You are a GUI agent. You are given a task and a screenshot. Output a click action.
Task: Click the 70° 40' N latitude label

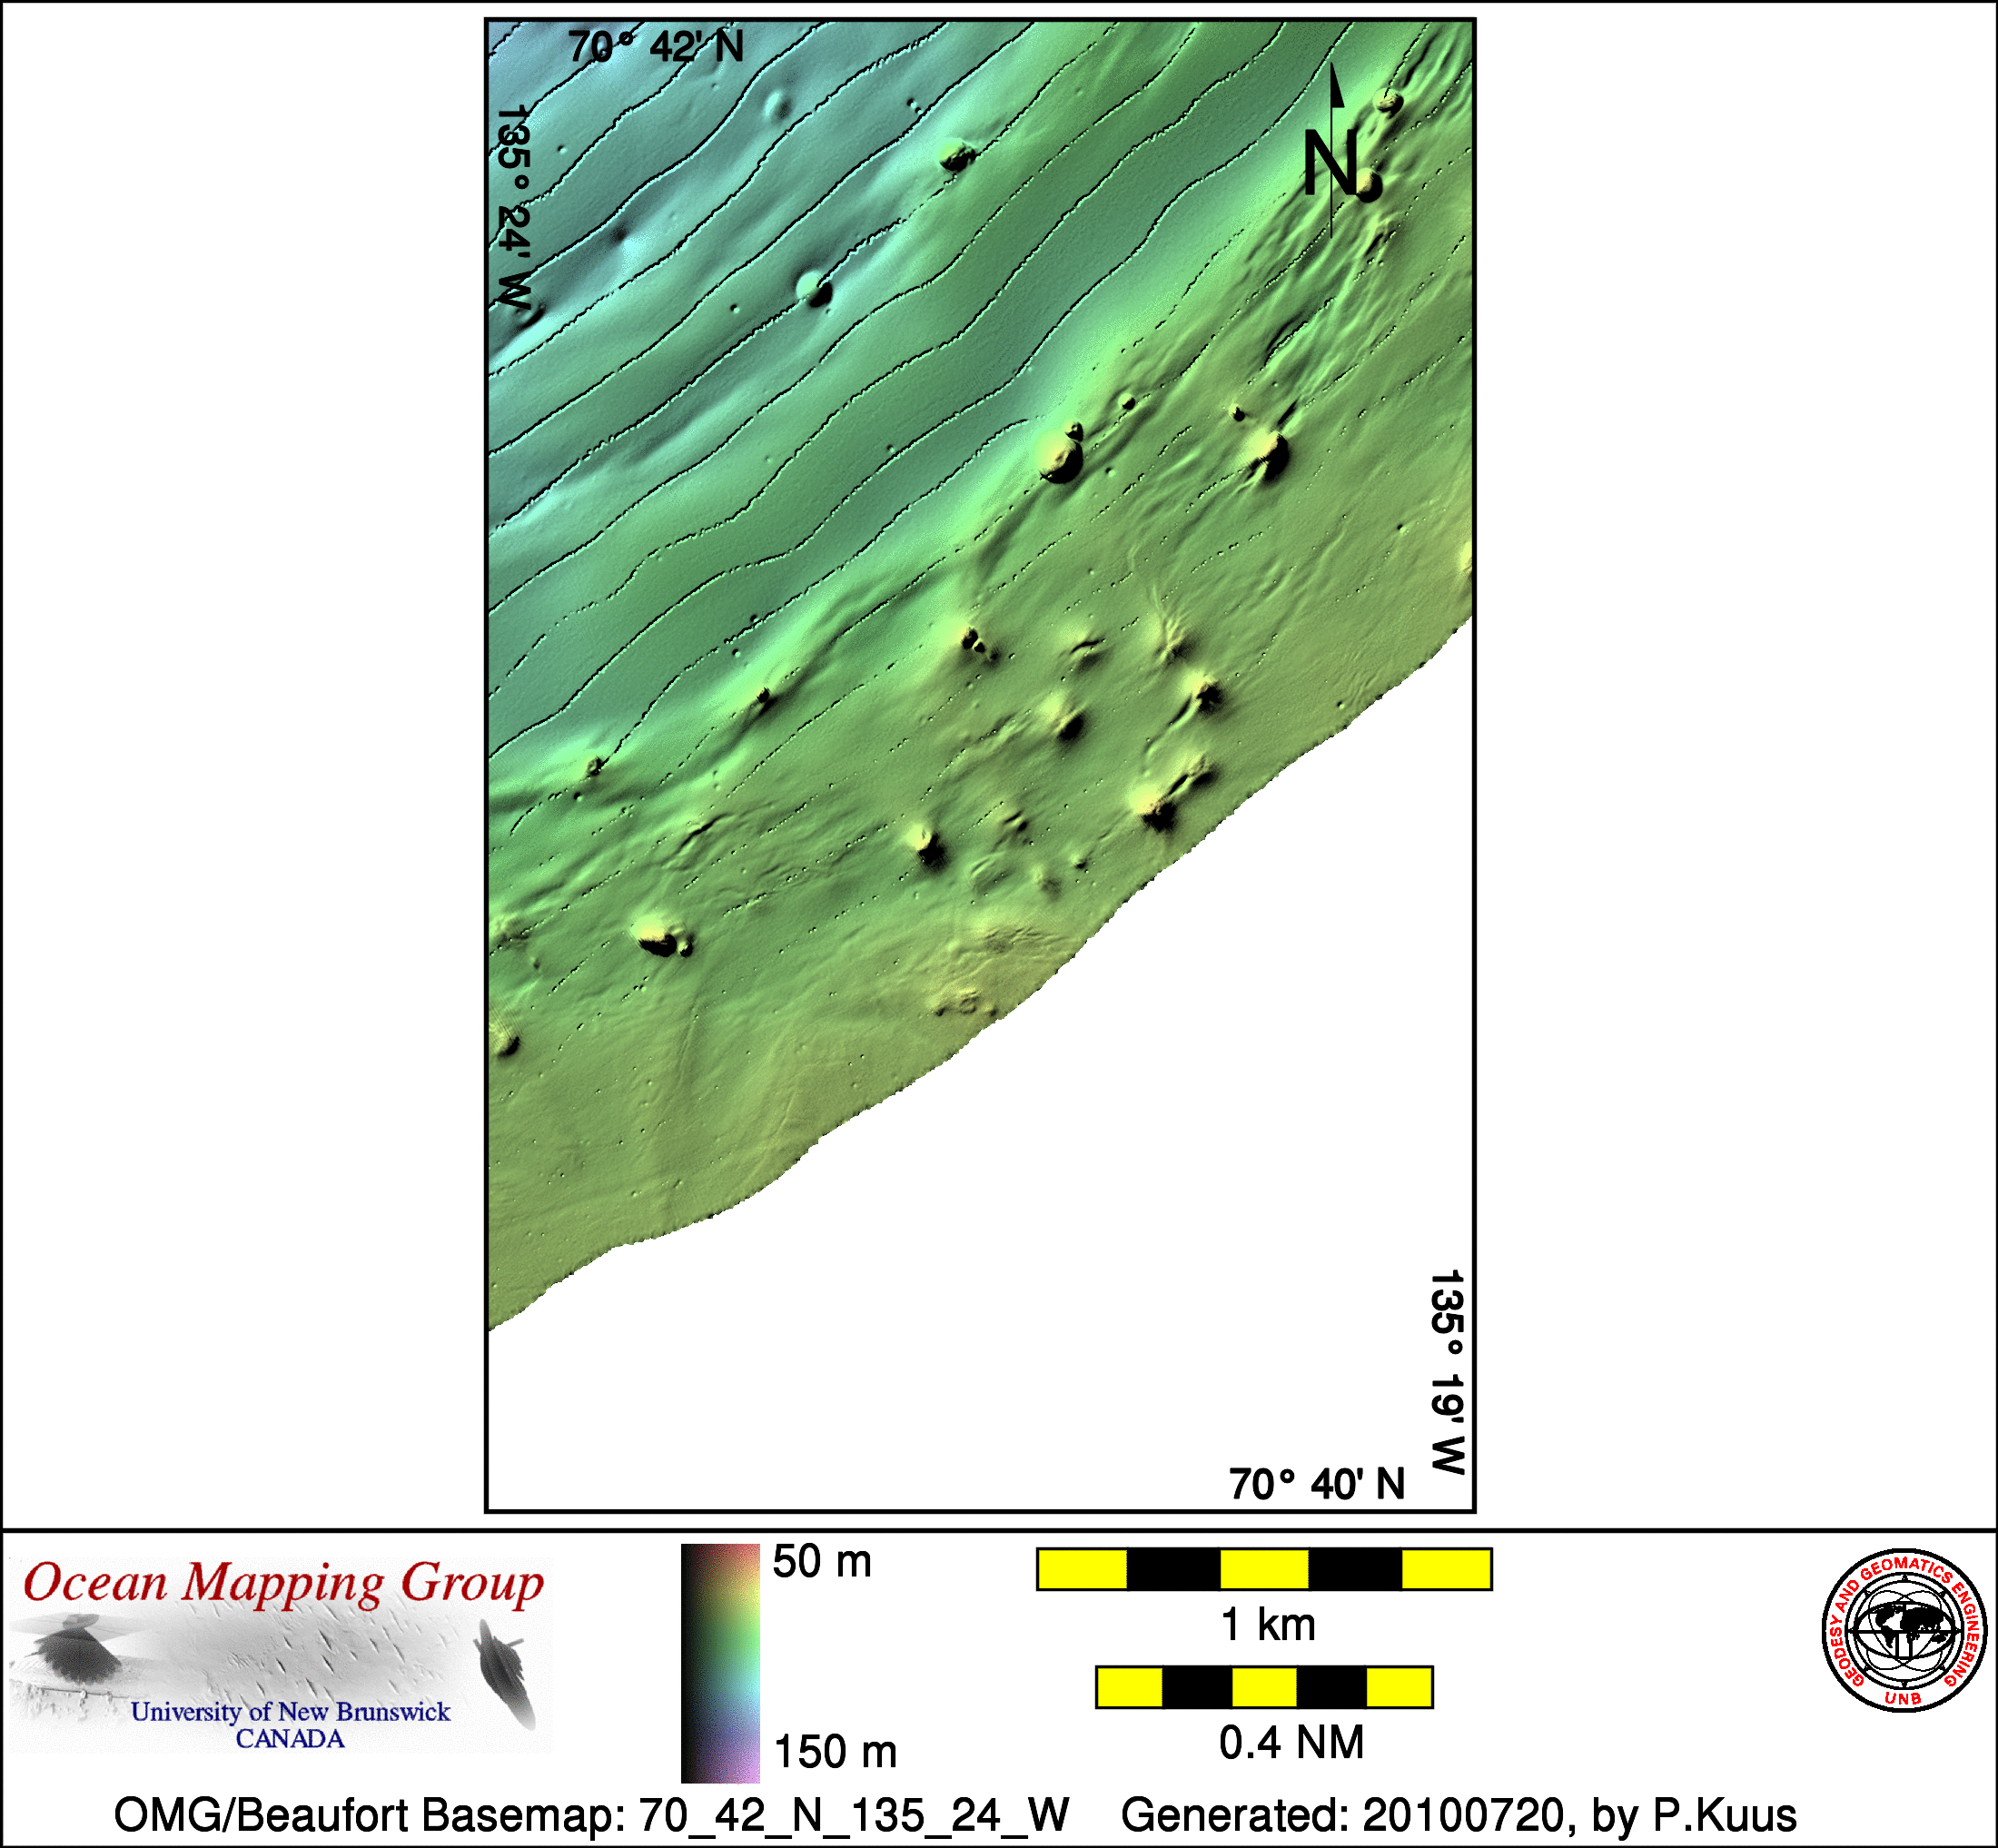[x=1316, y=1485]
